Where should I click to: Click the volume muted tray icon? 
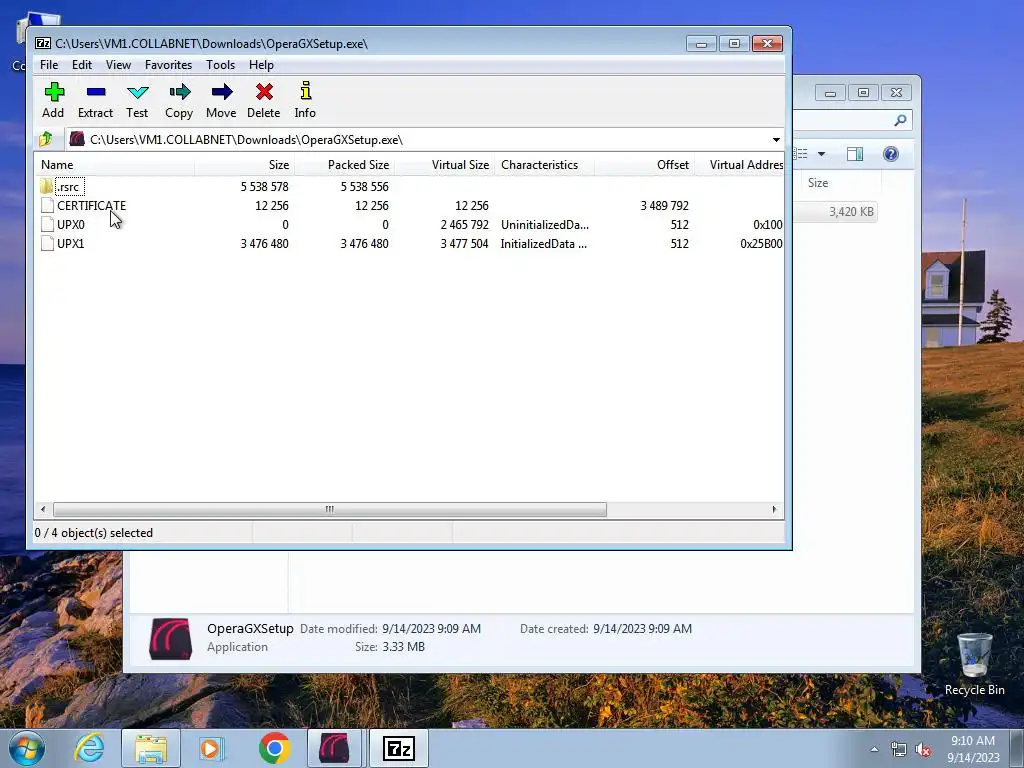coord(923,749)
